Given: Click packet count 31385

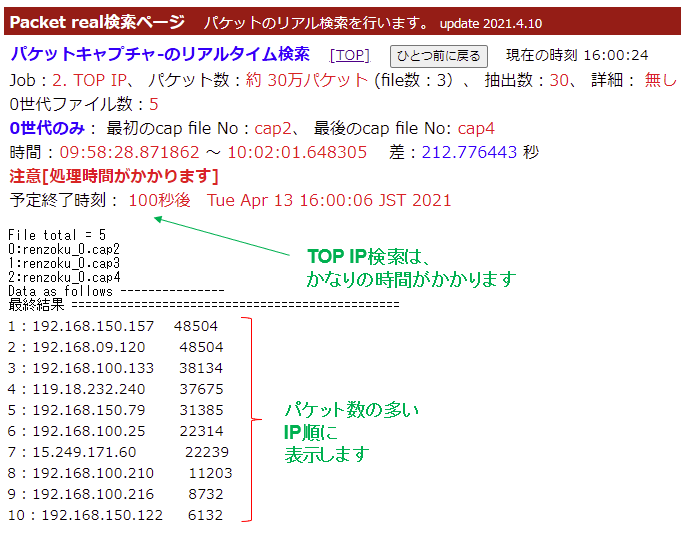Looking at the screenshot, I should pyautogui.click(x=202, y=410).
